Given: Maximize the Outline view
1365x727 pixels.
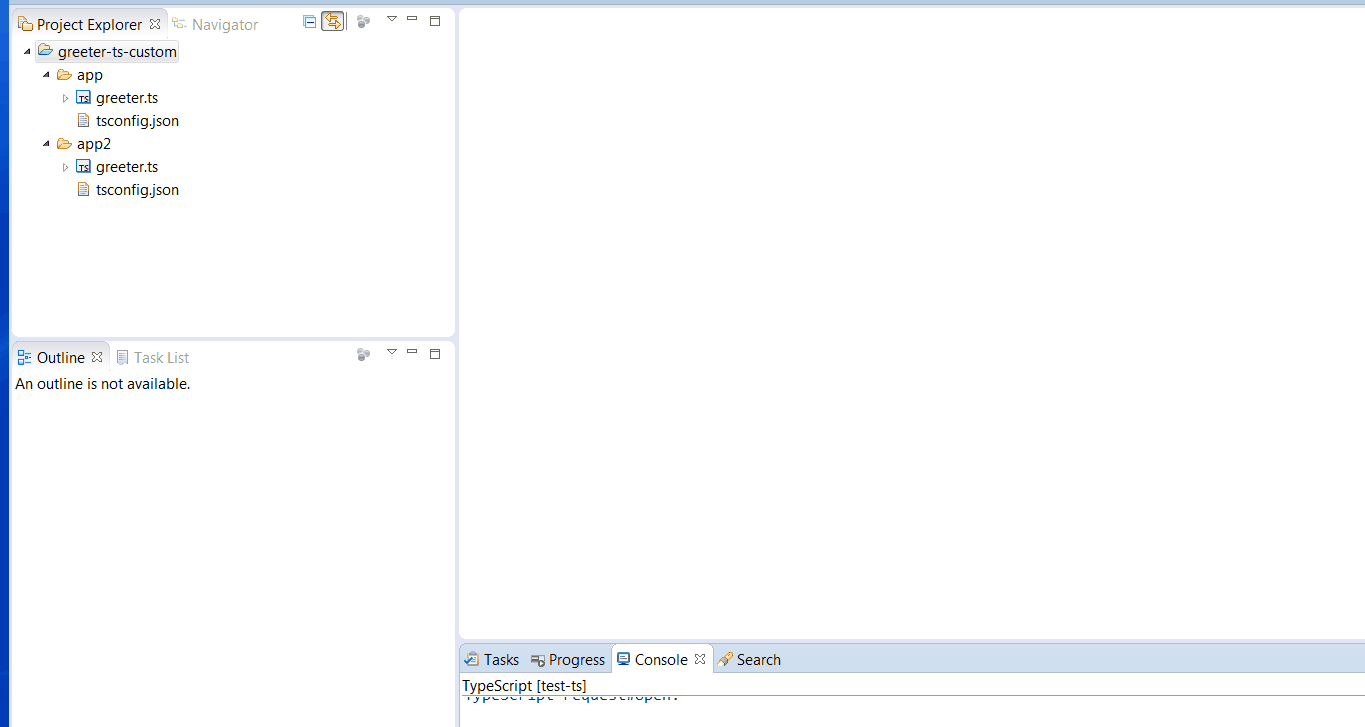Looking at the screenshot, I should tap(435, 352).
